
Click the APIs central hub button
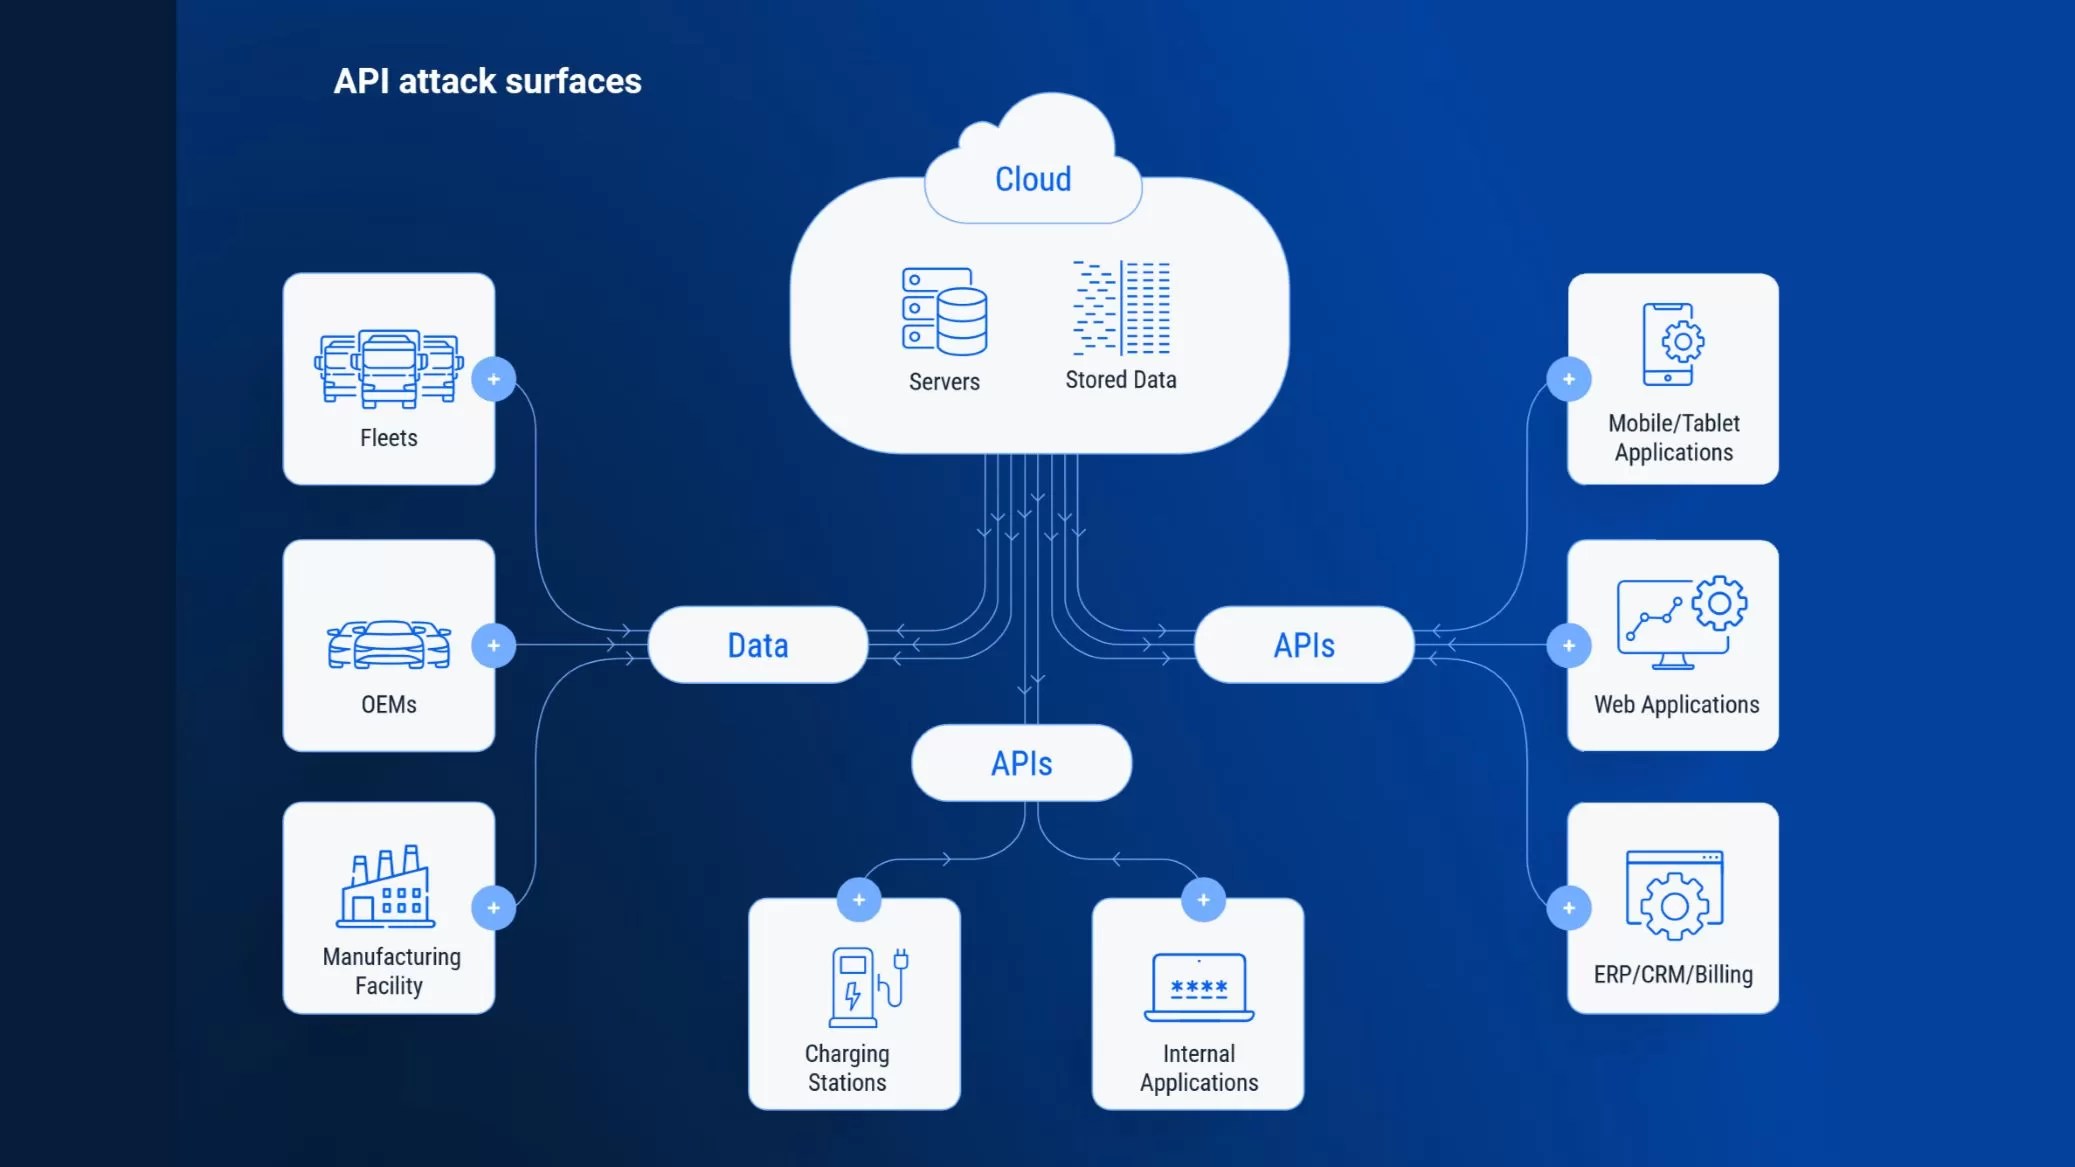click(x=1020, y=762)
